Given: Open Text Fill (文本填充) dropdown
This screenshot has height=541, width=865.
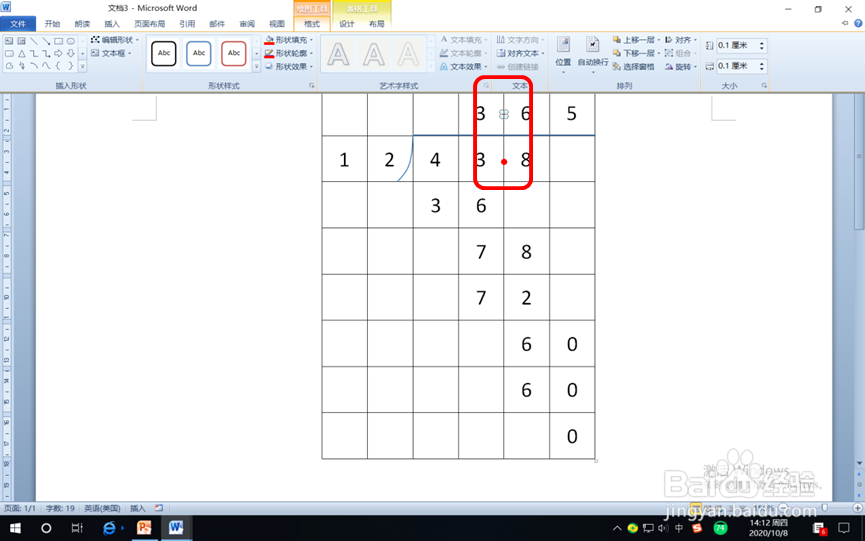Looking at the screenshot, I should (x=463, y=40).
